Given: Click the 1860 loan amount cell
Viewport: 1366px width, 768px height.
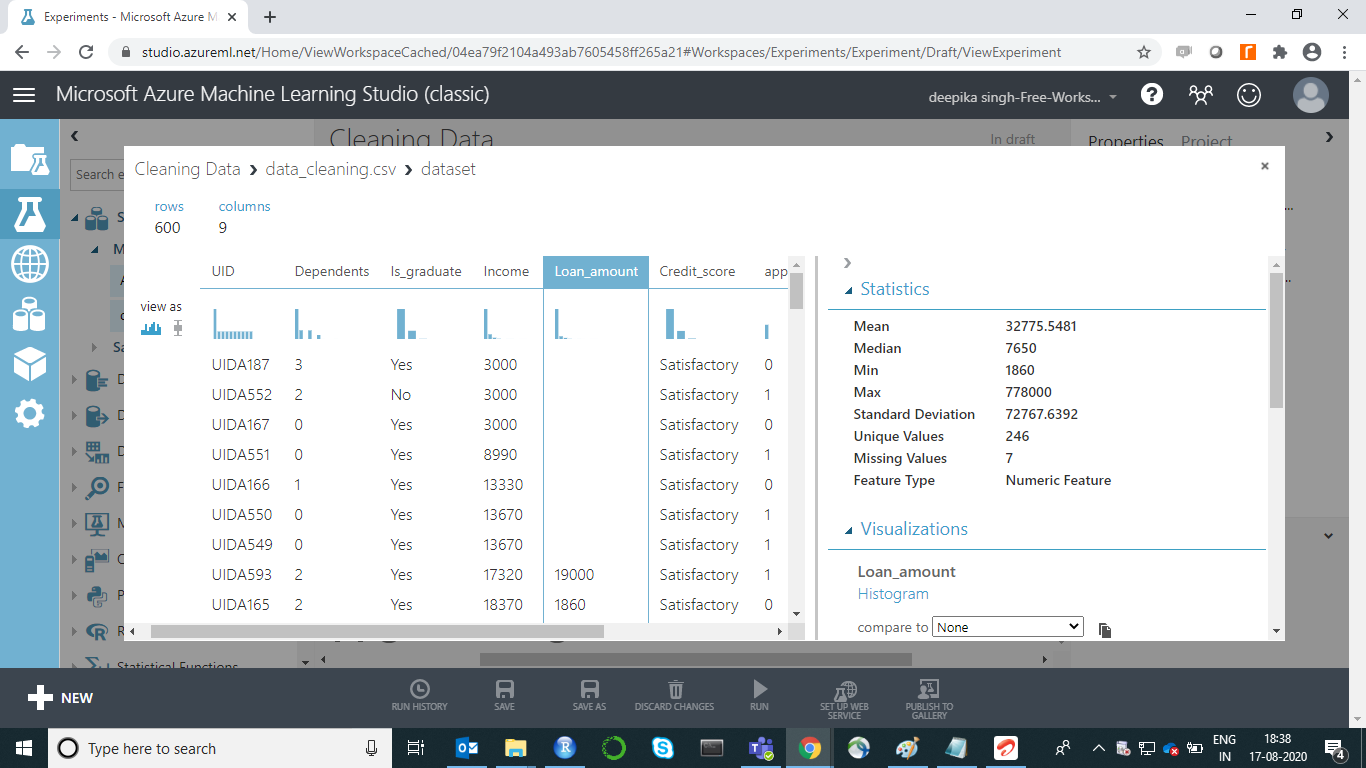Looking at the screenshot, I should click(570, 605).
